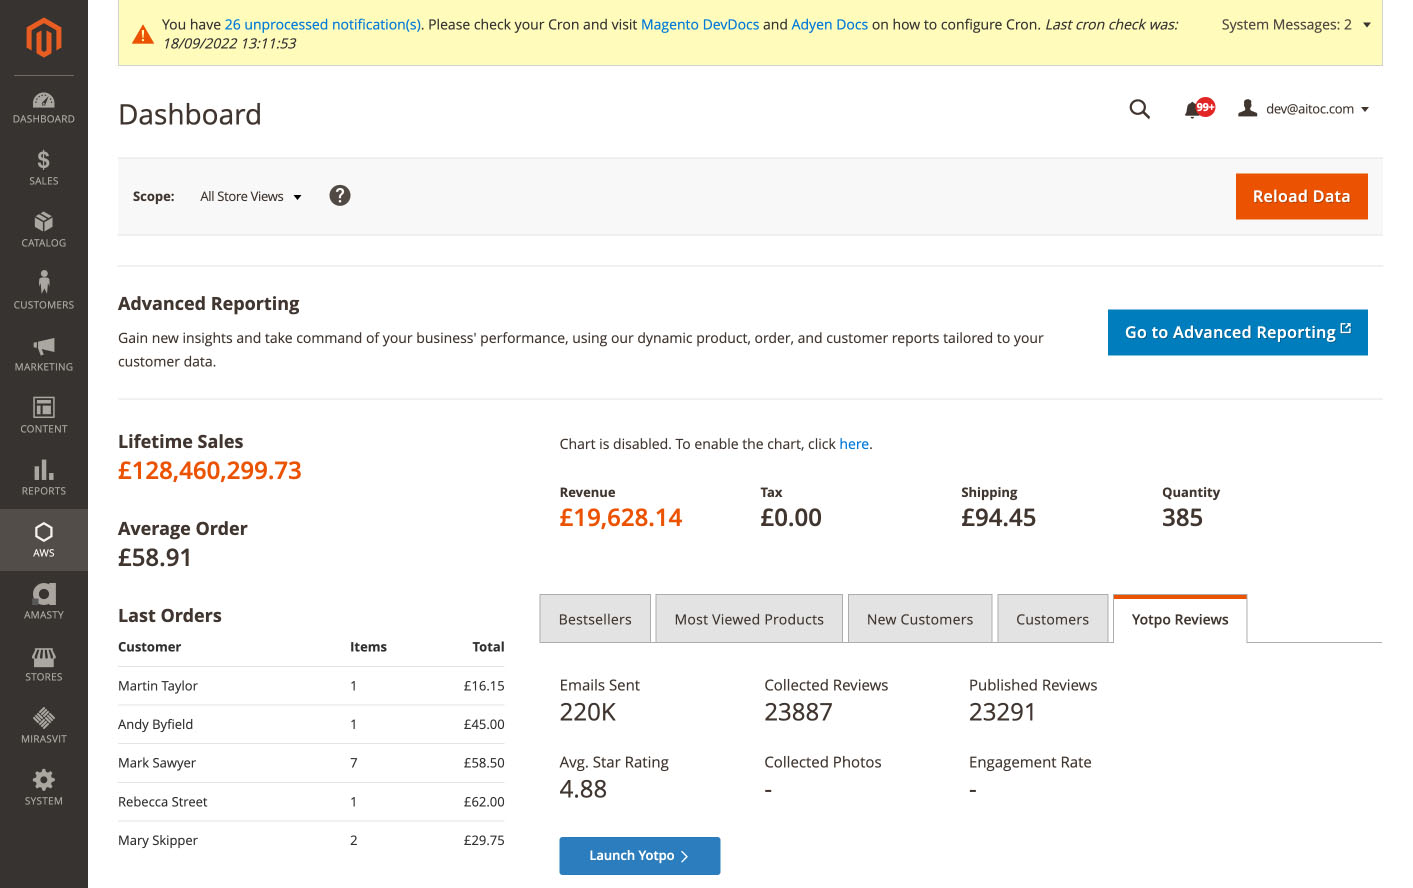Image resolution: width=1413 pixels, height=888 pixels.
Task: Open the All Store Views scope dropdown
Action: pos(250,196)
